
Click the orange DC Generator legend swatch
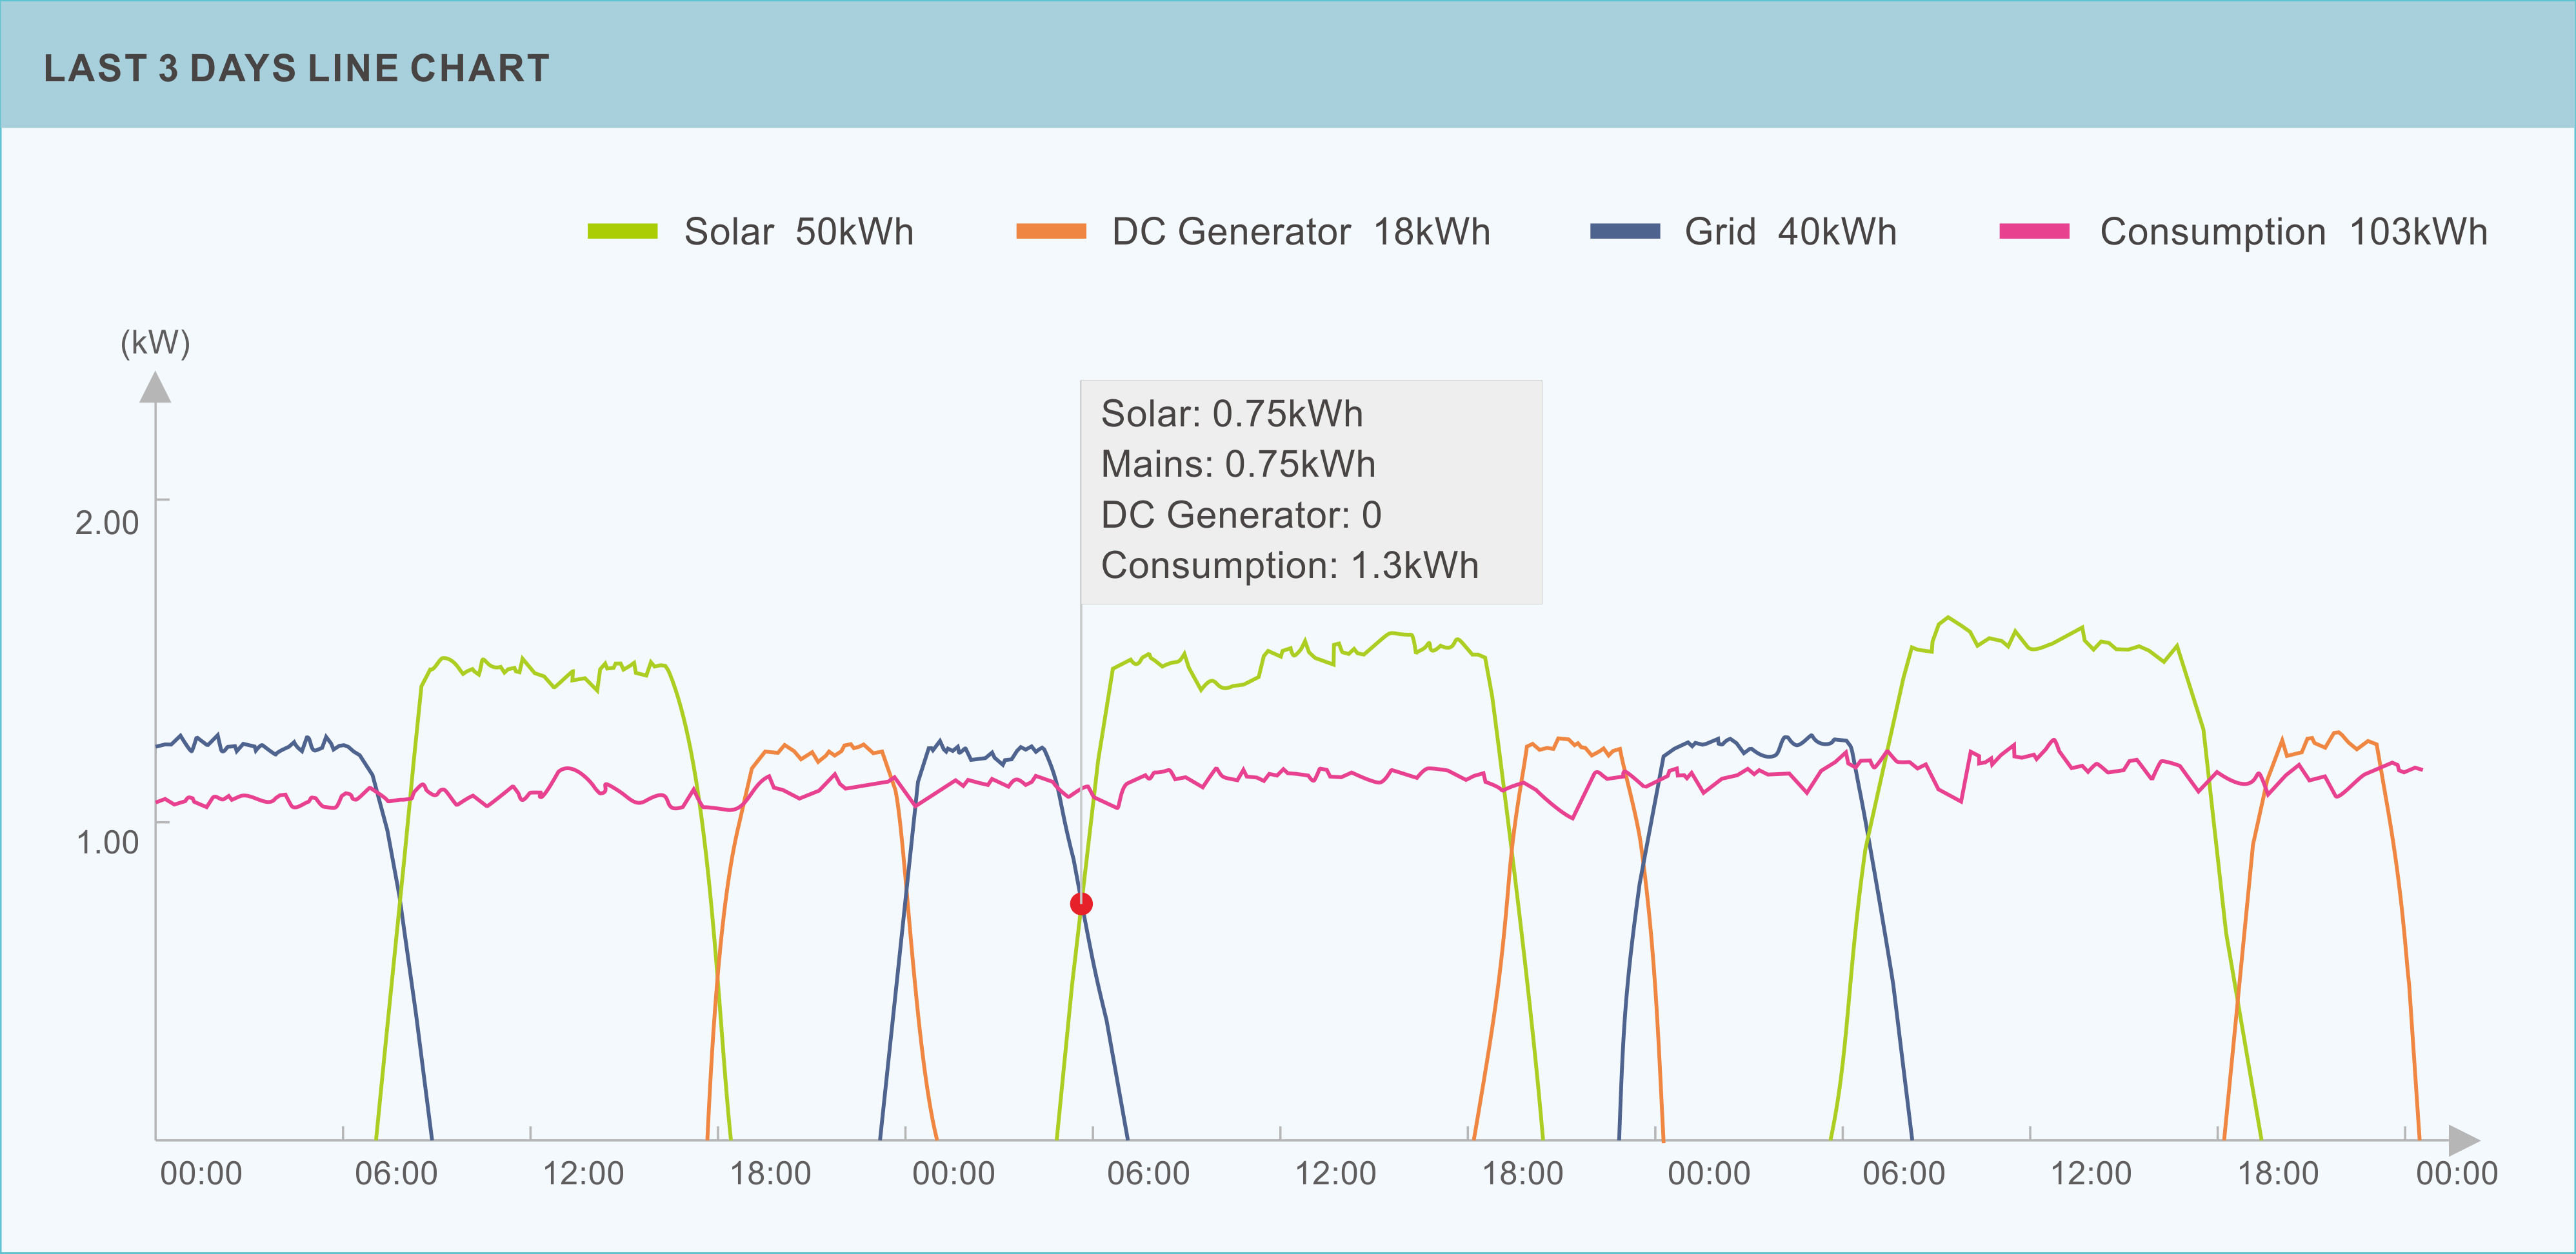tap(1051, 231)
